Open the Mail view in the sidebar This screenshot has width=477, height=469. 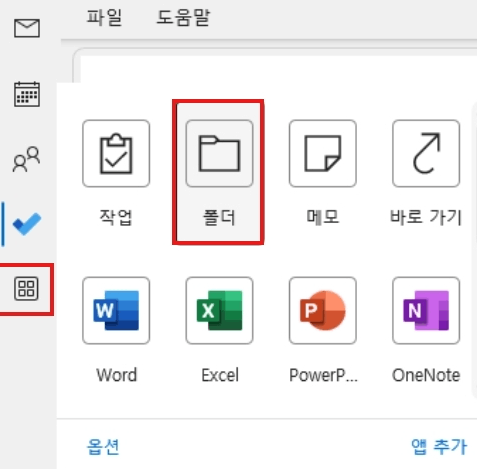(27, 28)
